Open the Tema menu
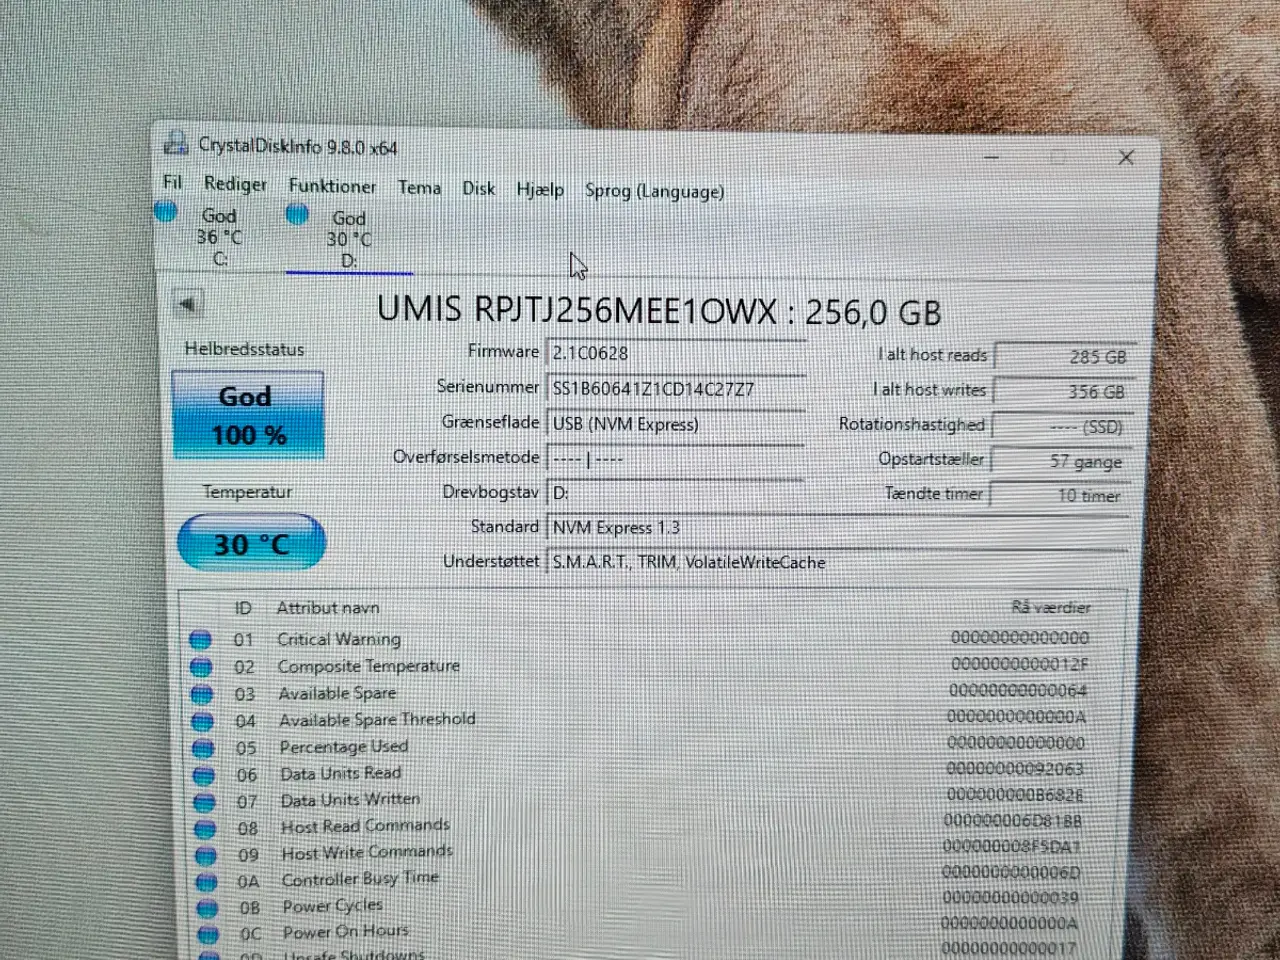Screen dimensions: 1280x960 [x=419, y=187]
